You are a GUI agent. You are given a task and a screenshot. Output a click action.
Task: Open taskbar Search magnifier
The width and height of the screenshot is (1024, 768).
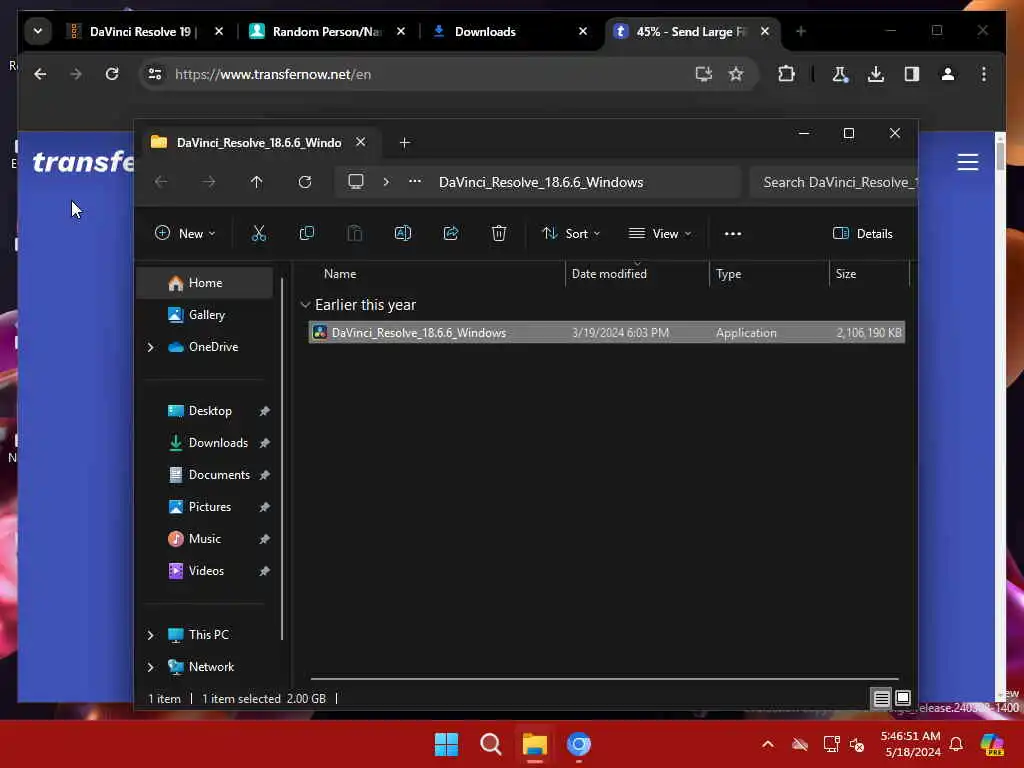point(490,744)
